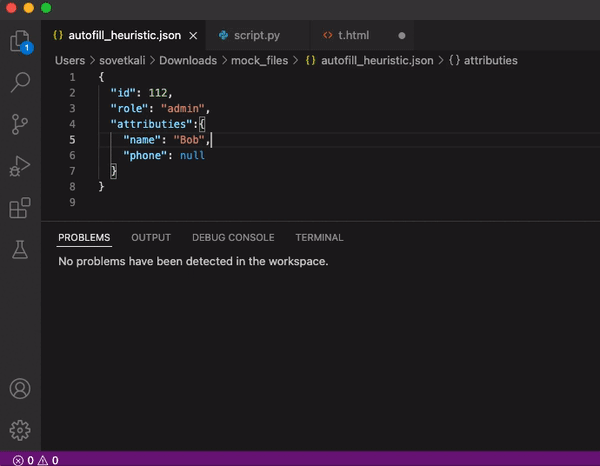600x466 pixels.
Task: Click the opening brace on line 1
Action: coord(101,77)
